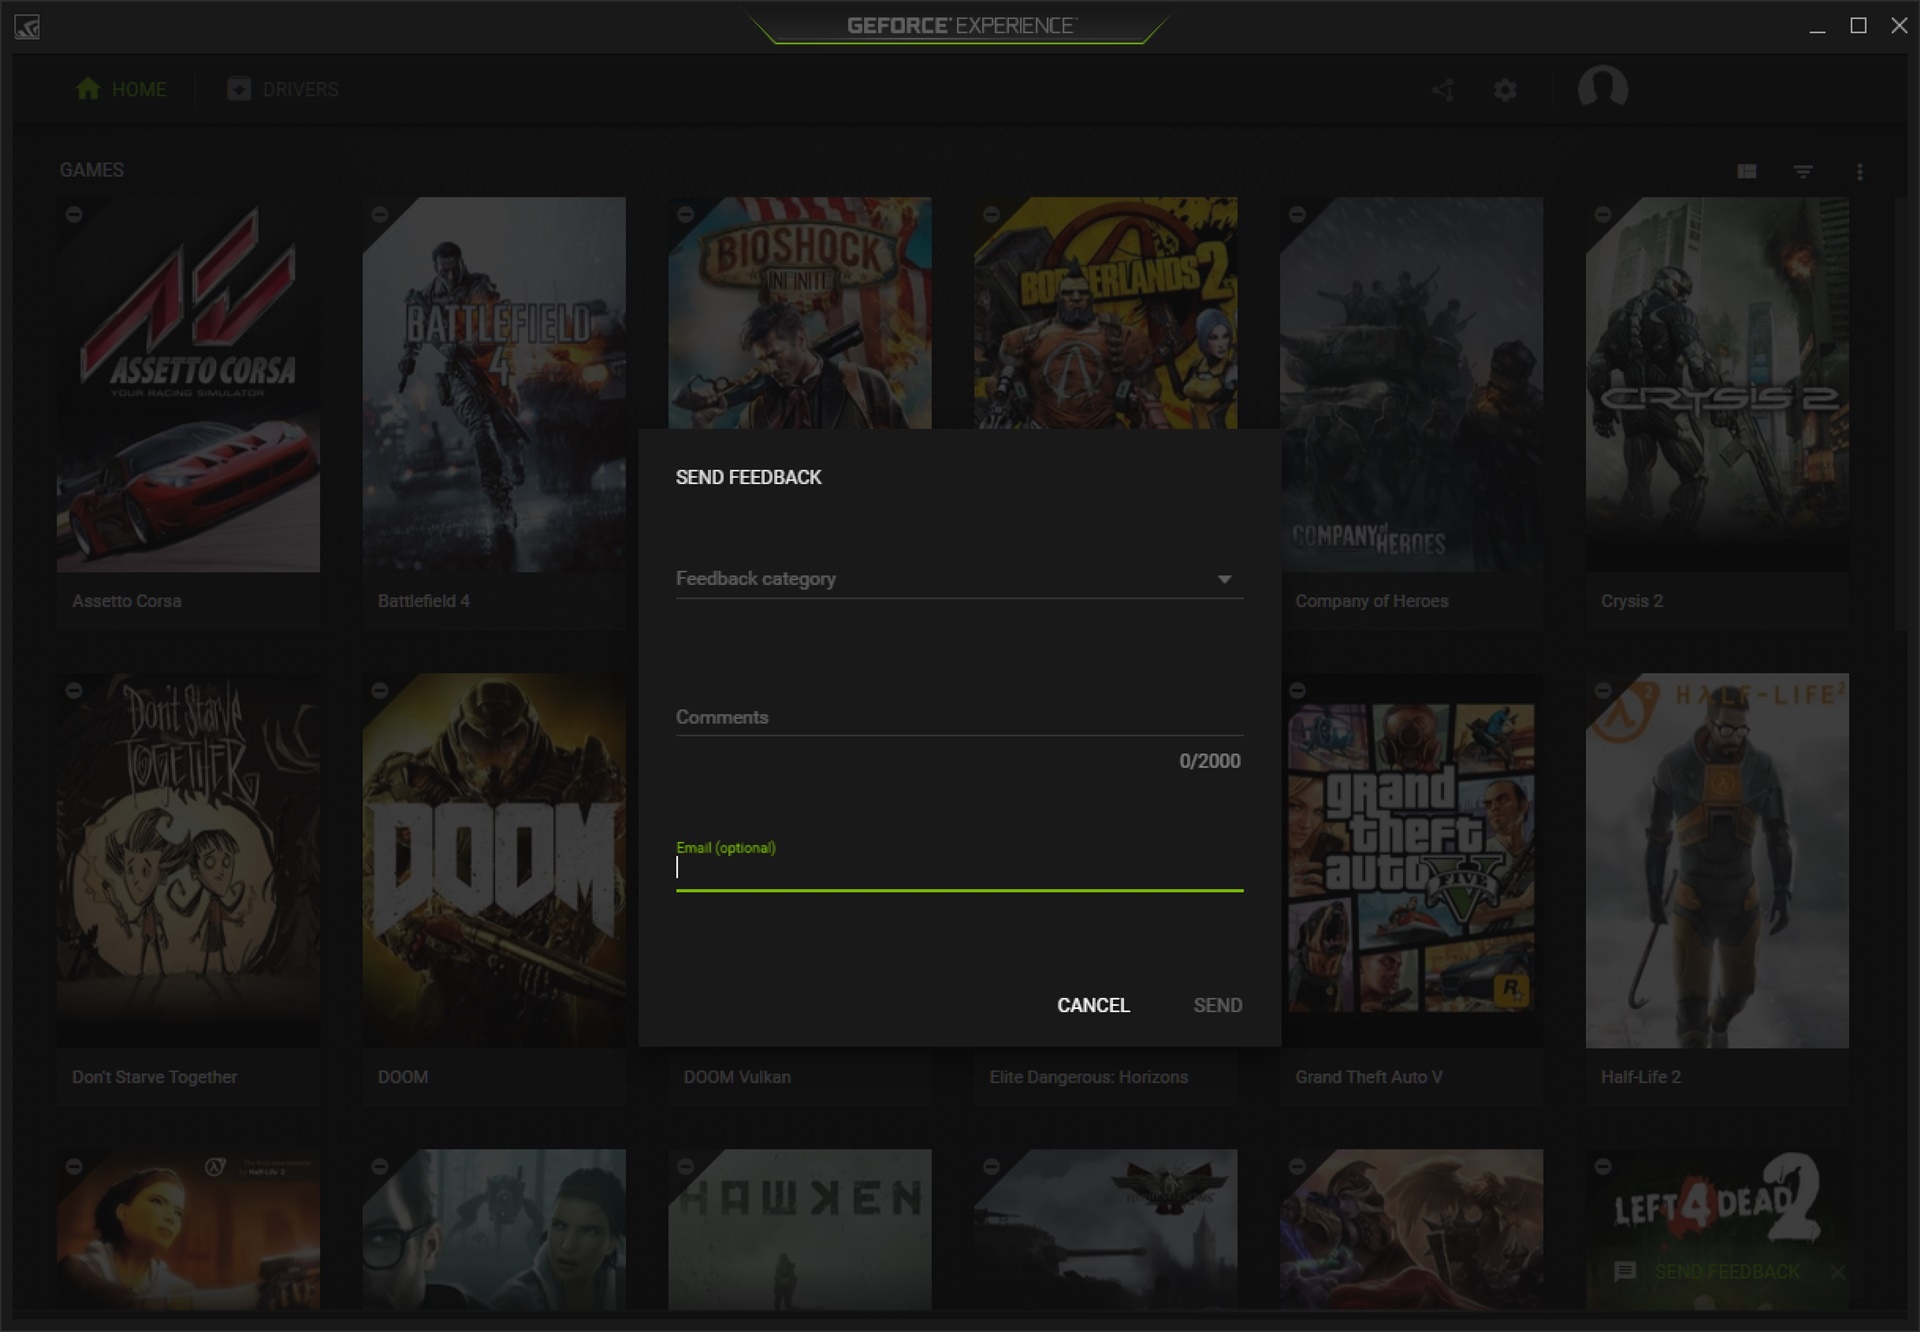
Task: Open the games filter icon
Action: 1803,172
